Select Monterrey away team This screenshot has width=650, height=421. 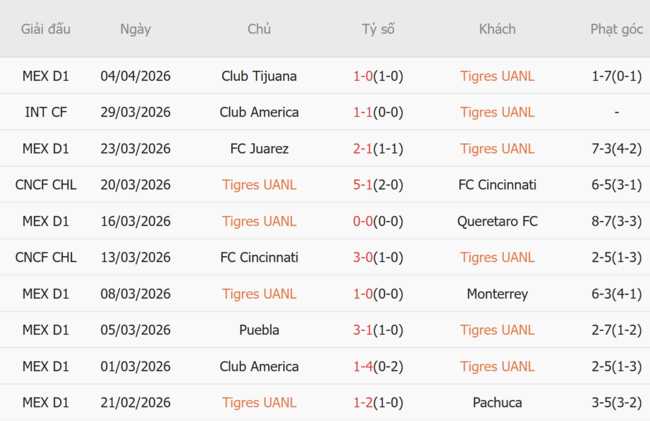(x=497, y=294)
